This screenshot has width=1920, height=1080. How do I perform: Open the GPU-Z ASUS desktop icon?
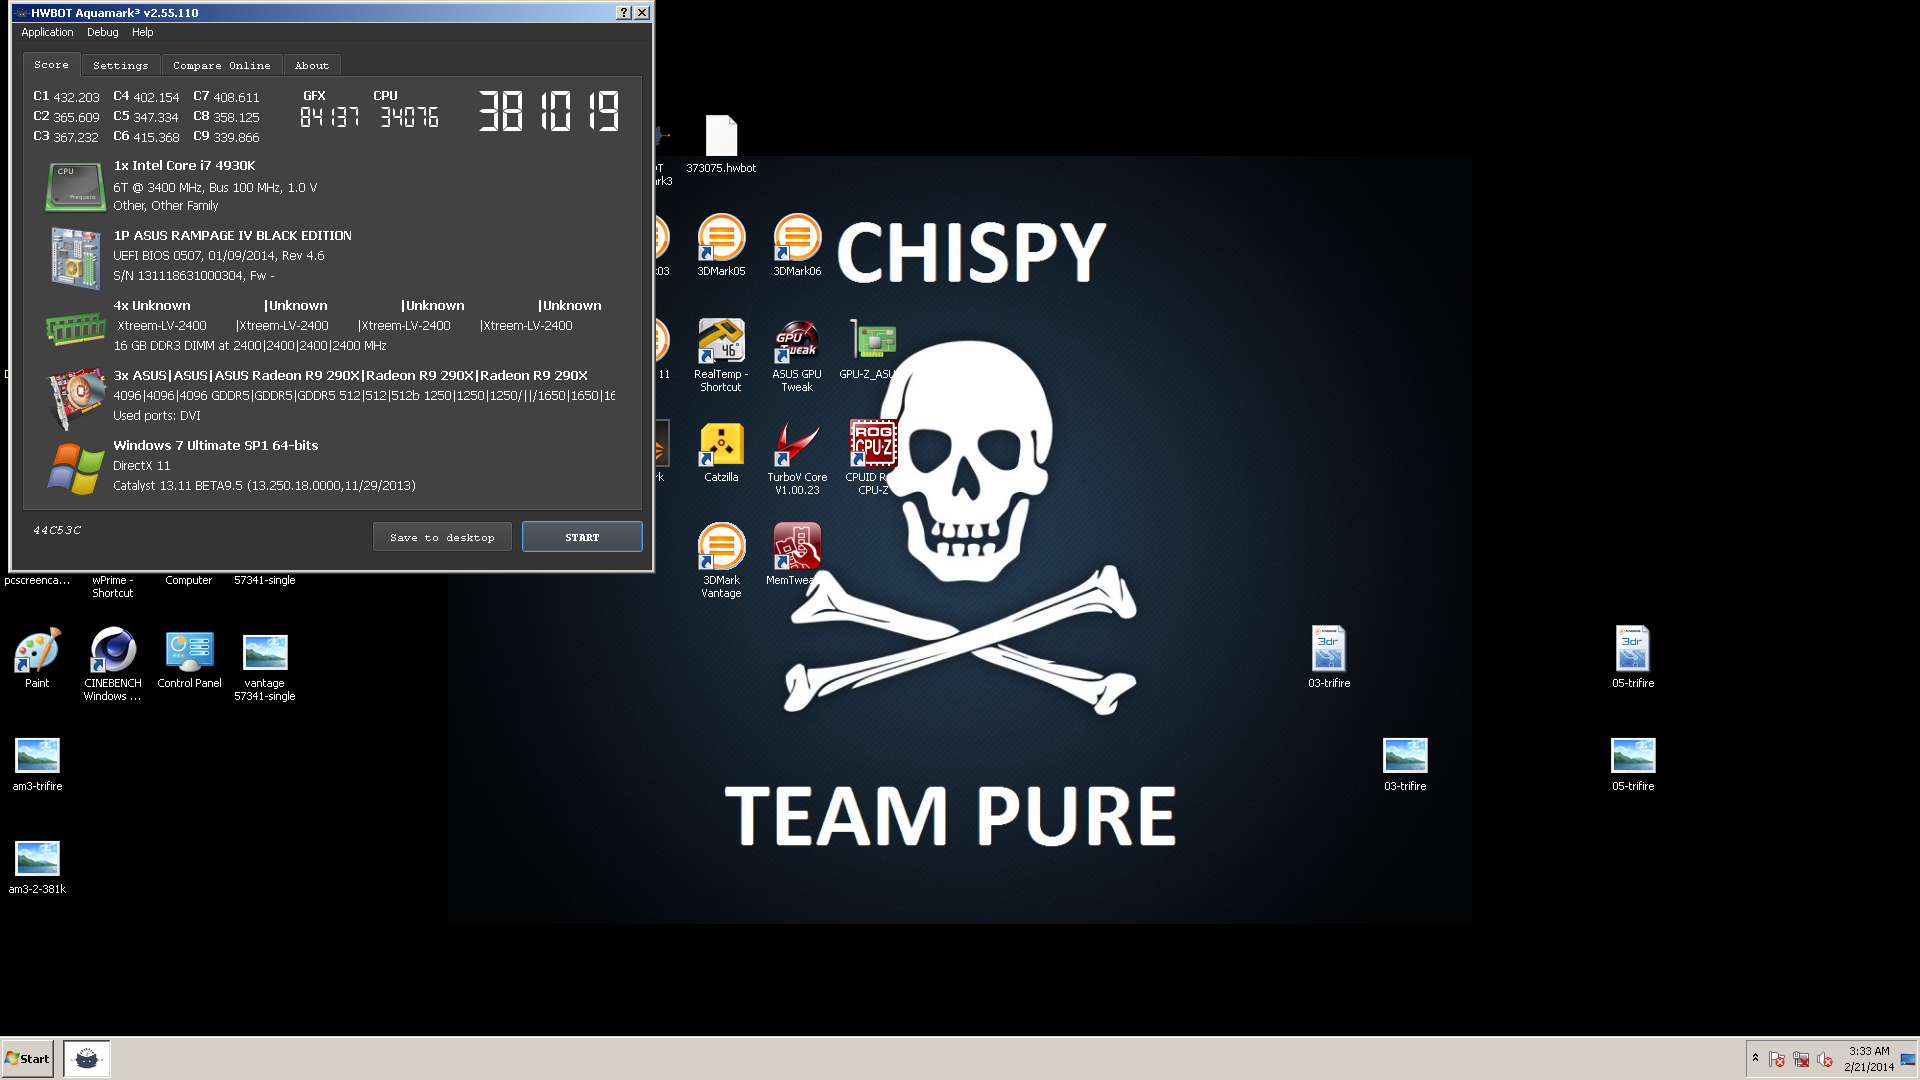(873, 349)
